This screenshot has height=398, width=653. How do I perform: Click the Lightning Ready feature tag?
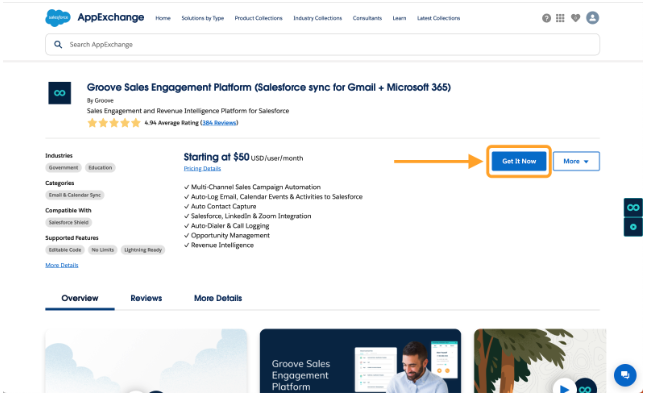143,250
